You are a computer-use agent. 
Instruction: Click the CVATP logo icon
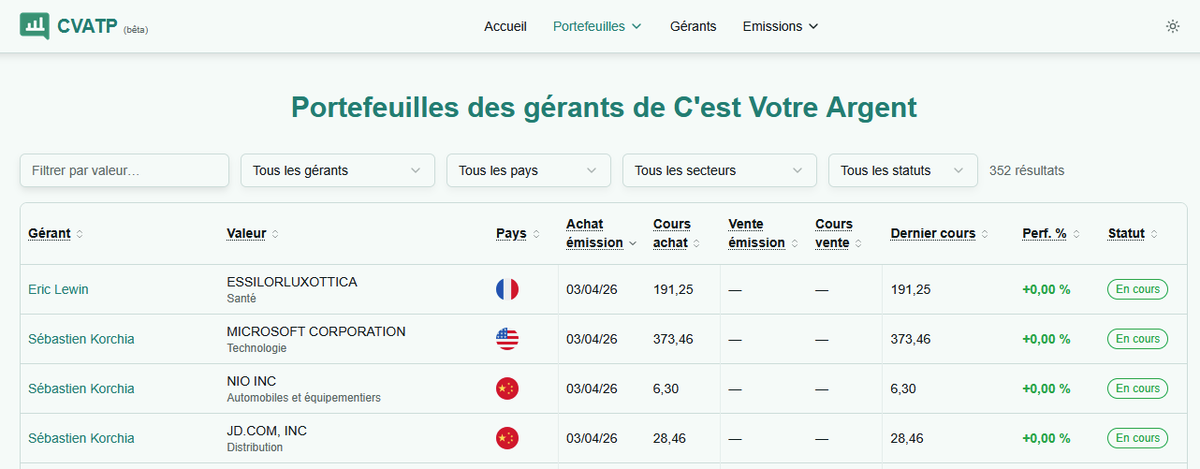pos(34,25)
